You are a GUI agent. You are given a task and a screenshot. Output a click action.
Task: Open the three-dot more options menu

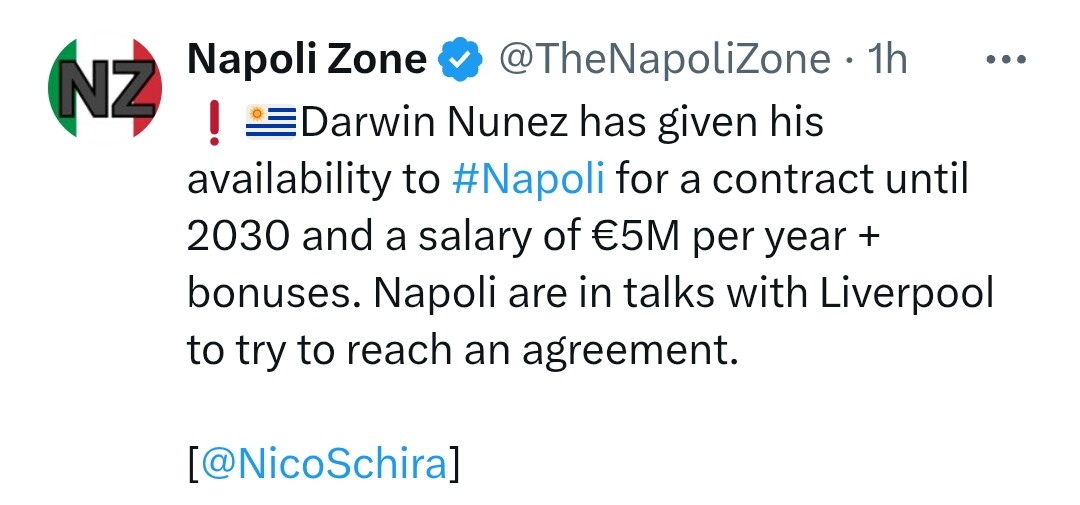click(x=1006, y=59)
